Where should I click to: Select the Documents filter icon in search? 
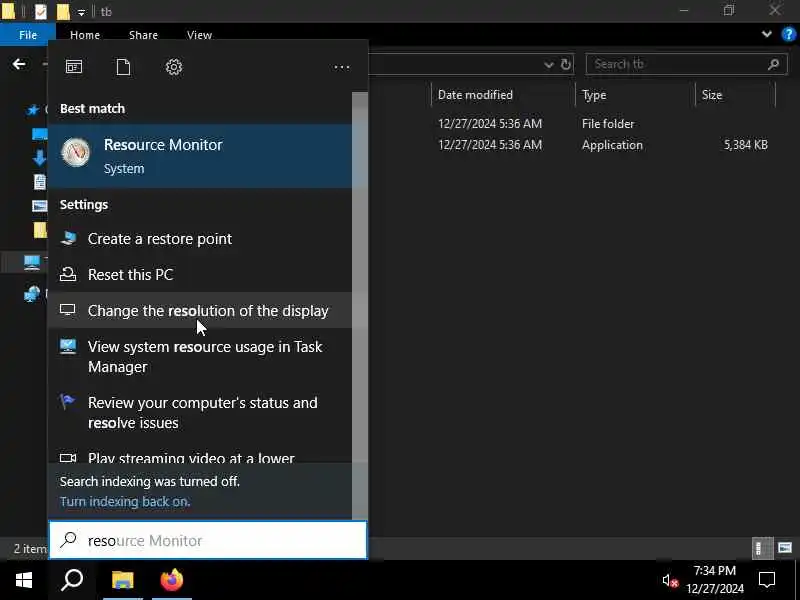pos(123,67)
